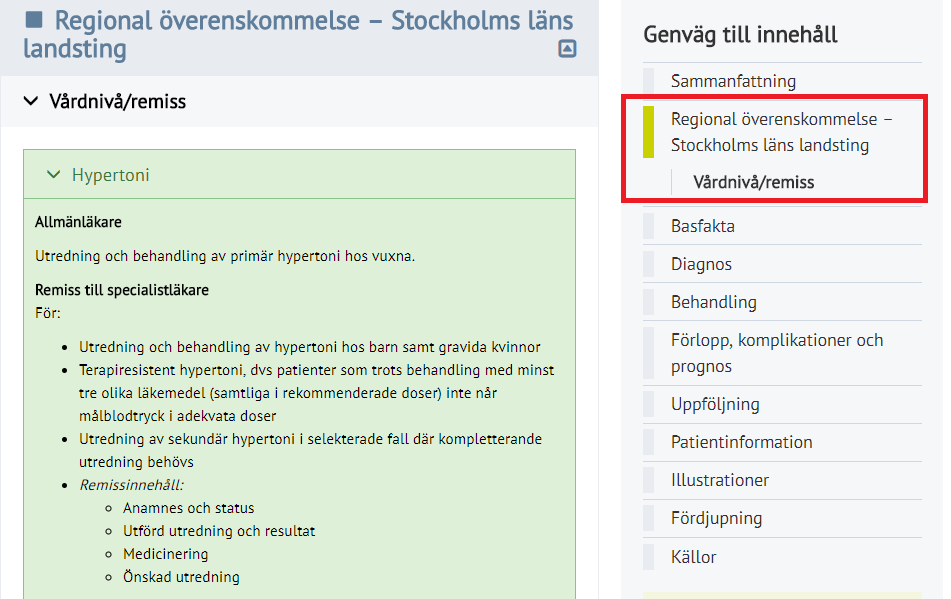Click the Hypertoni panel heading
Screen dimensions: 951x599
(x=110, y=175)
